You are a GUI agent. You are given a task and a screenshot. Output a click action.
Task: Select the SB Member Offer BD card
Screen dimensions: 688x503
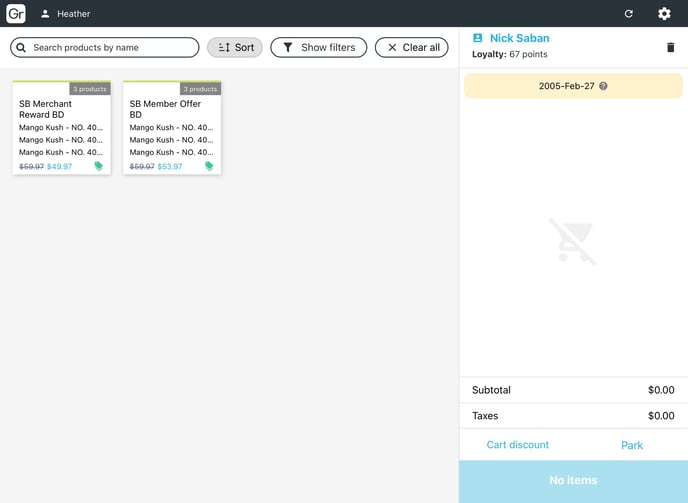coord(171,128)
